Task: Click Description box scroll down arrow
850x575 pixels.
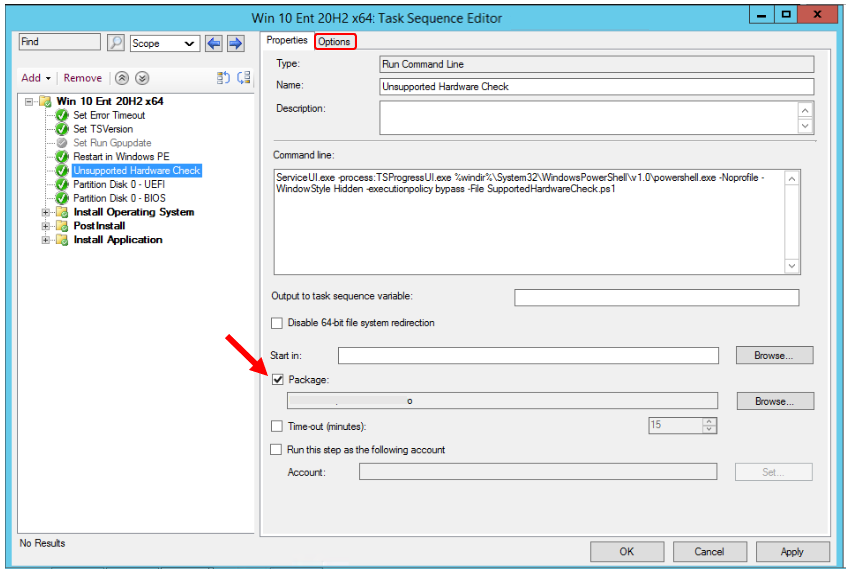Action: 806,126
